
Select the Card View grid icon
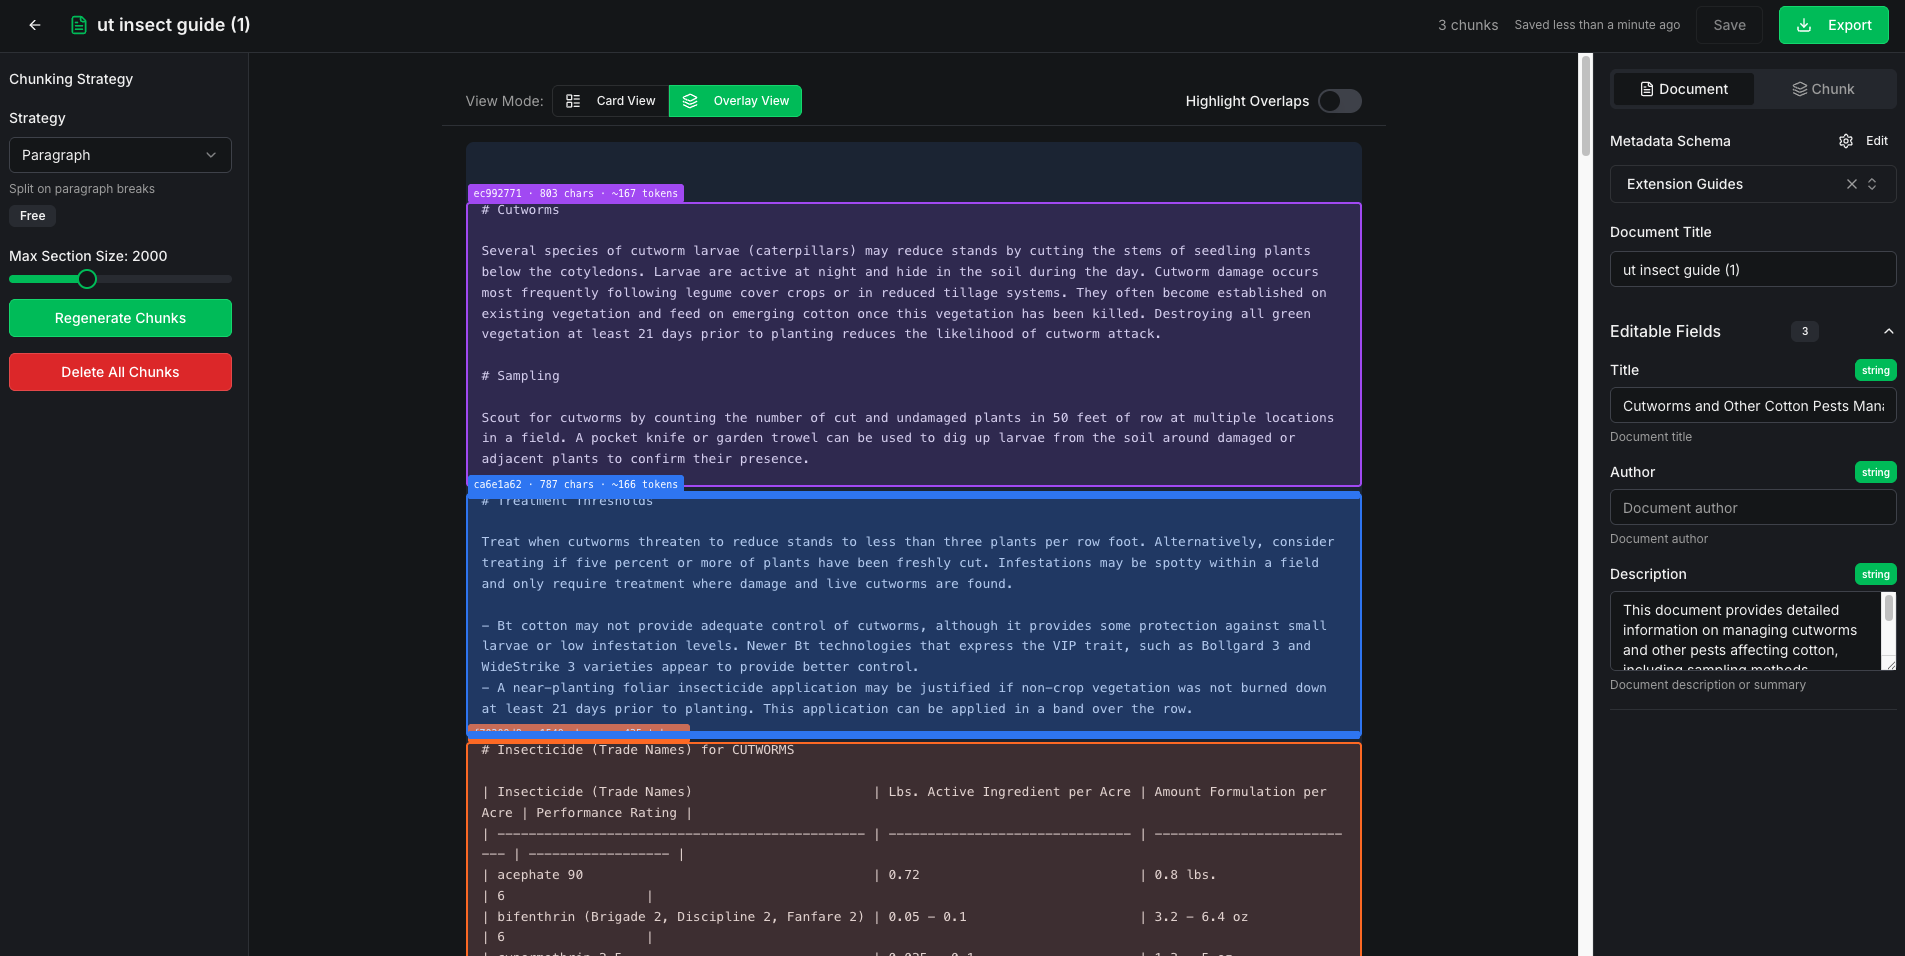[x=572, y=100]
